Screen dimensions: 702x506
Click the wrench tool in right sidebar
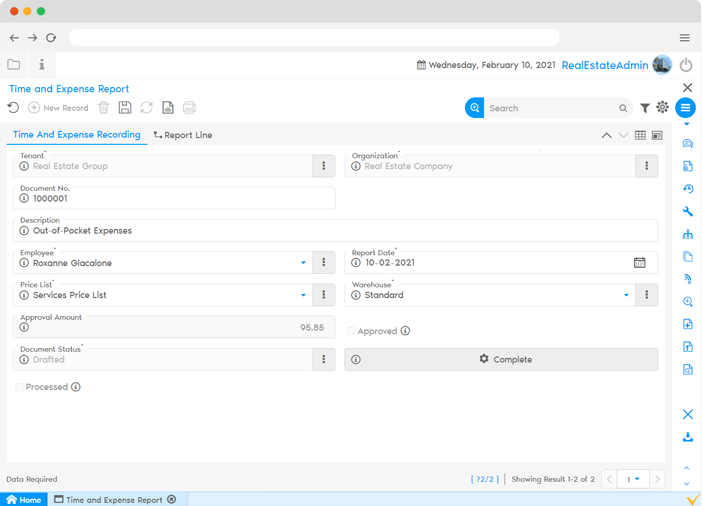pyautogui.click(x=687, y=212)
